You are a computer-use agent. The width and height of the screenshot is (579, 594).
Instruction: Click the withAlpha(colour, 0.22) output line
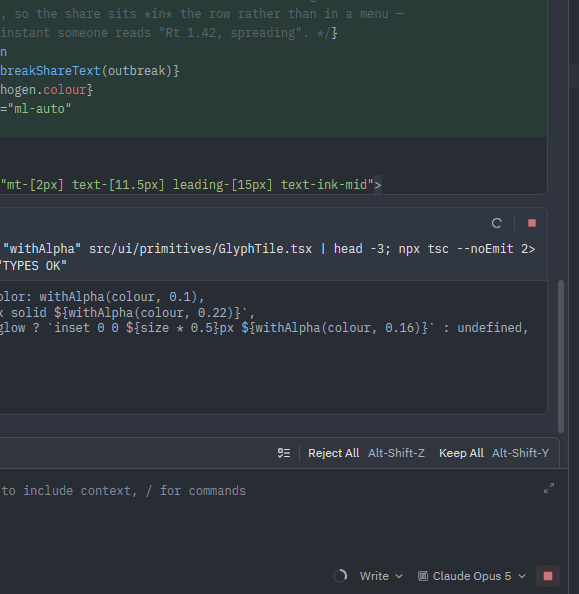point(128,313)
